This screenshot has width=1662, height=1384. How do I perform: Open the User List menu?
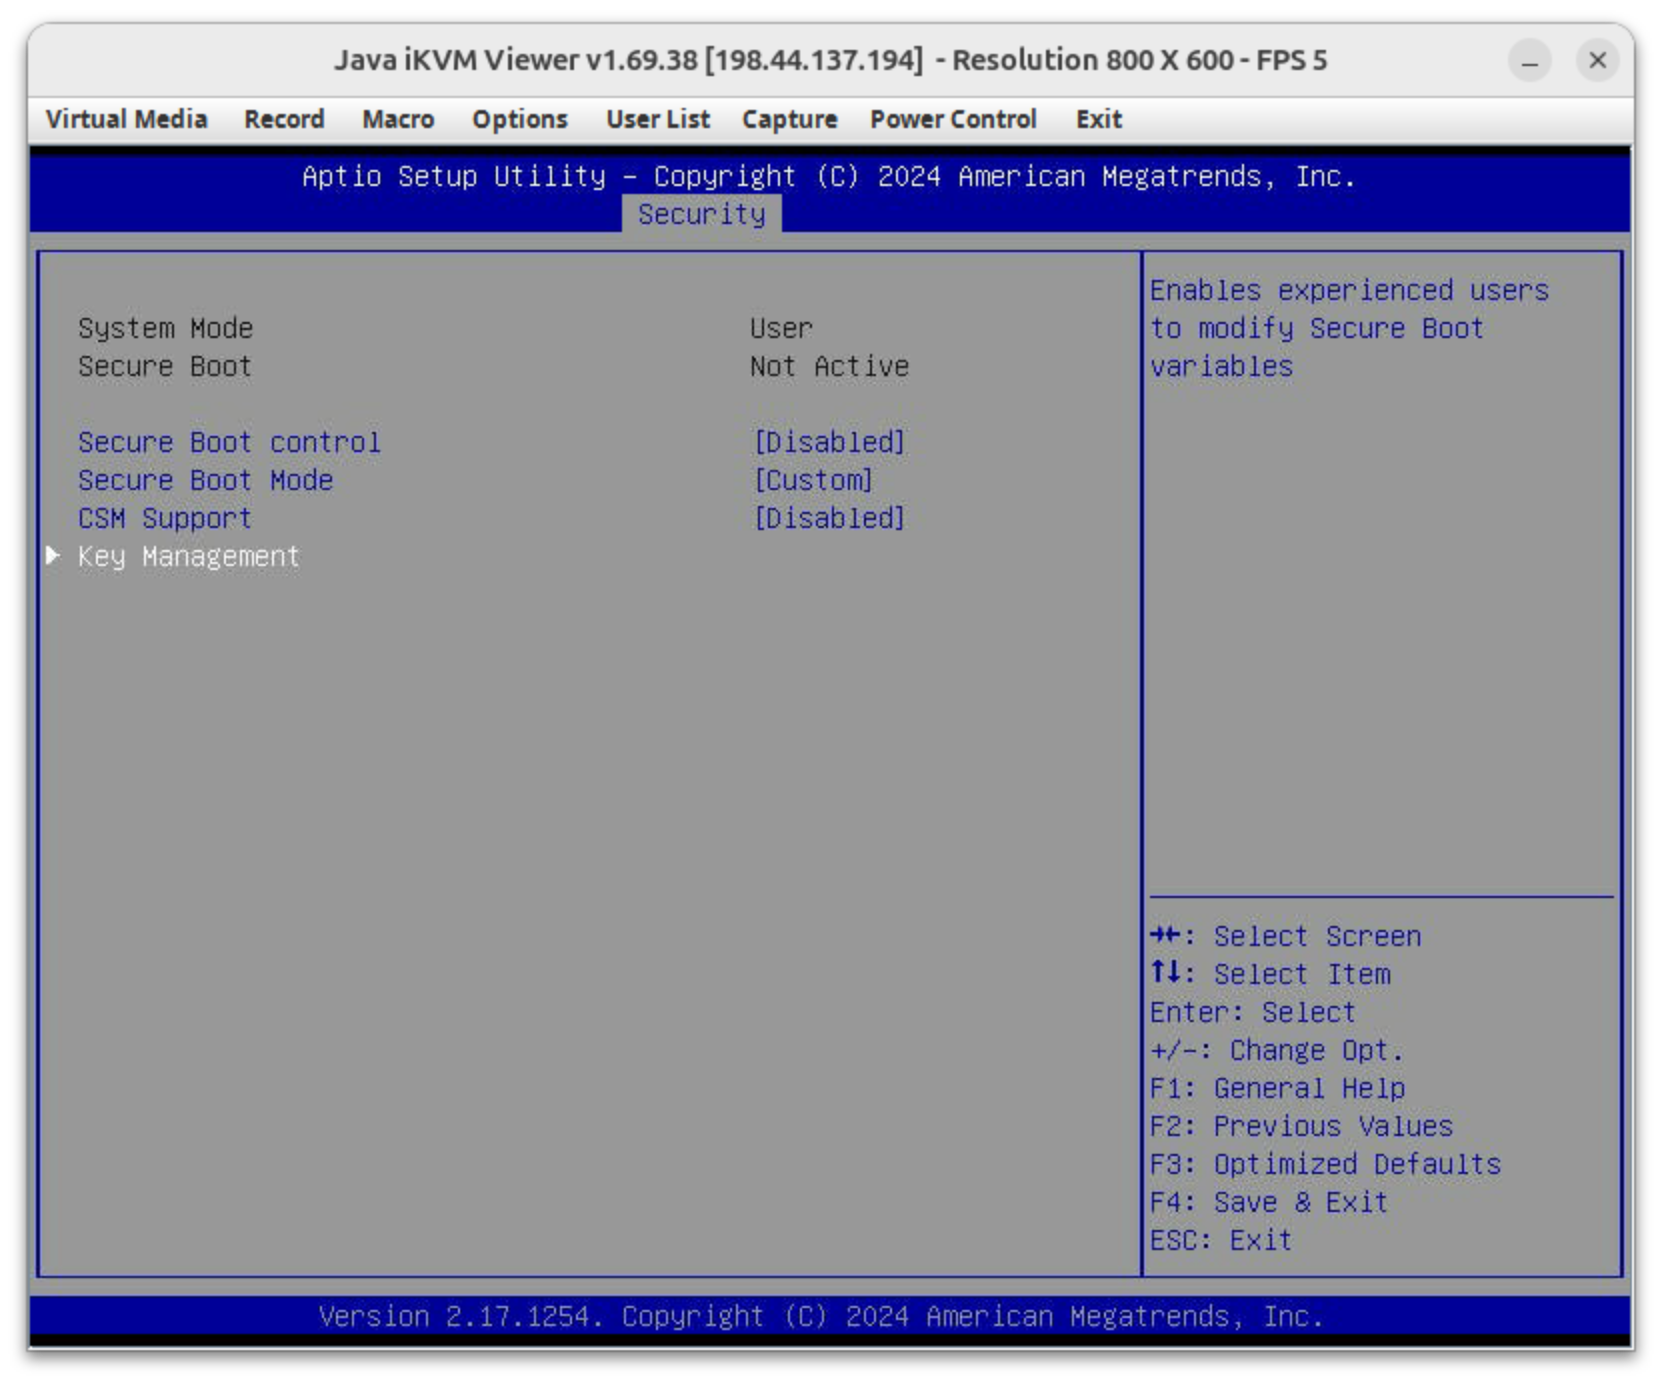coord(657,119)
